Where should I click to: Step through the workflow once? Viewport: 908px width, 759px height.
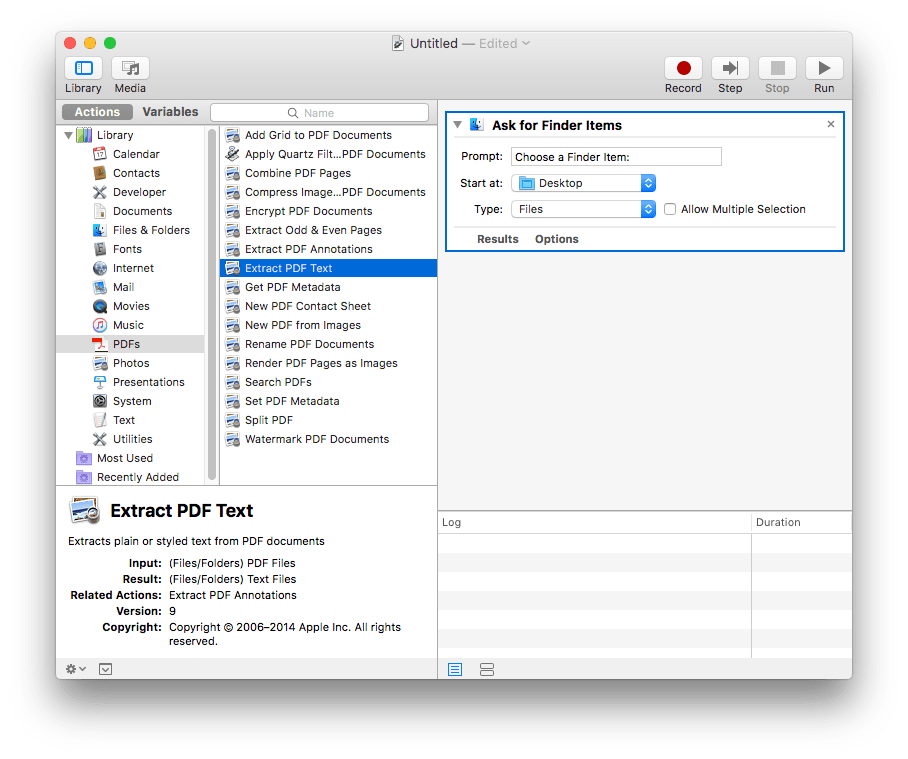point(730,70)
